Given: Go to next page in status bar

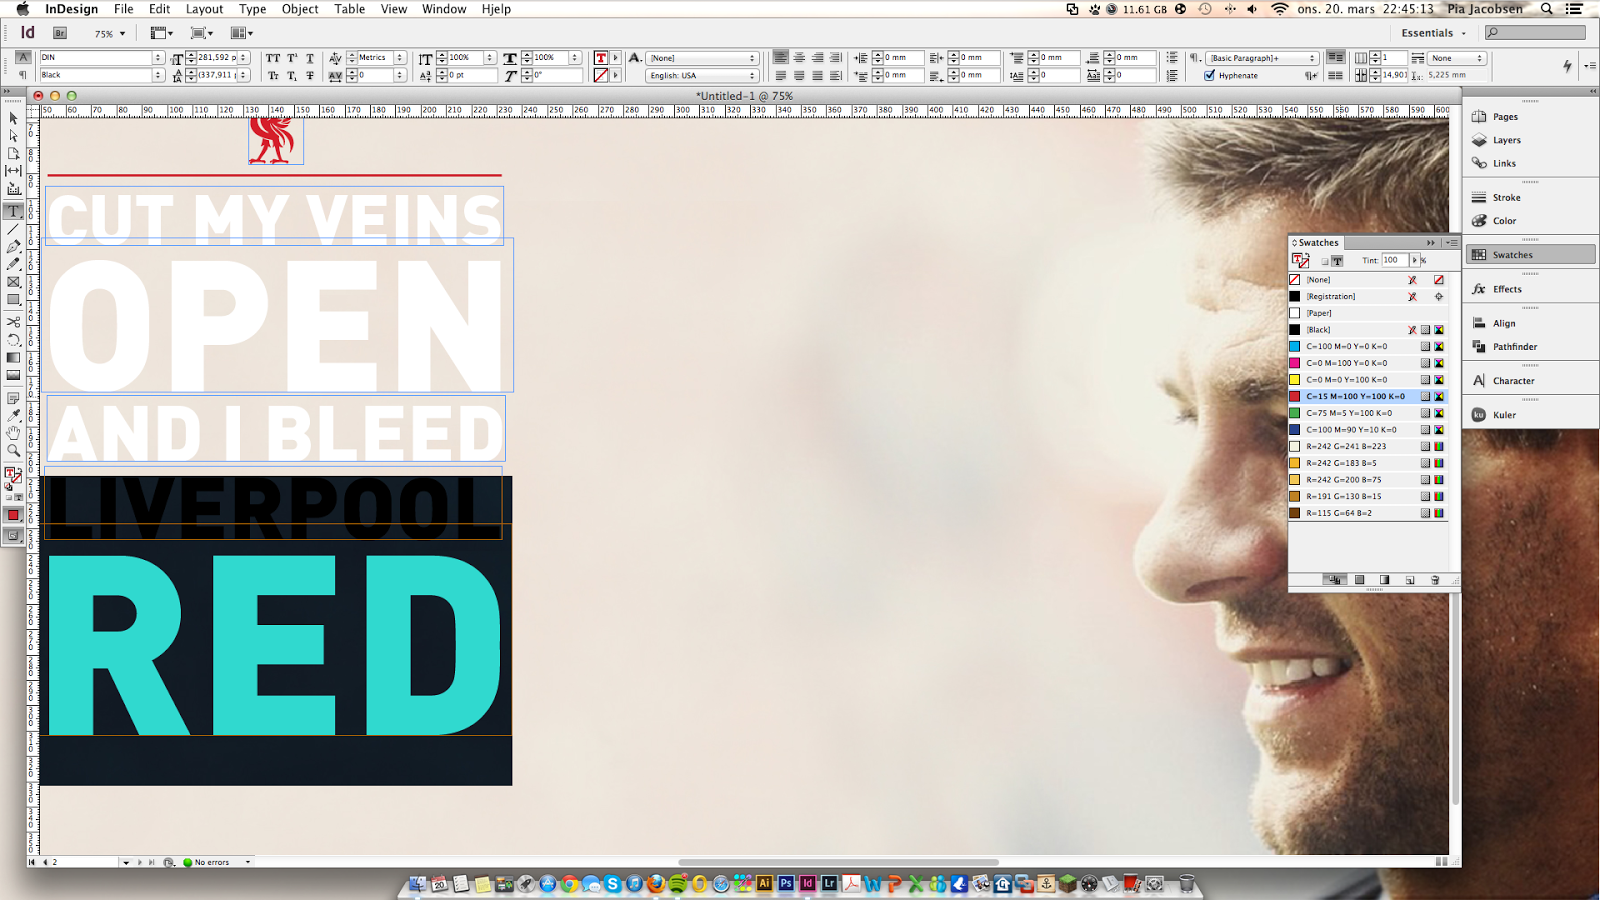Looking at the screenshot, I should (139, 862).
